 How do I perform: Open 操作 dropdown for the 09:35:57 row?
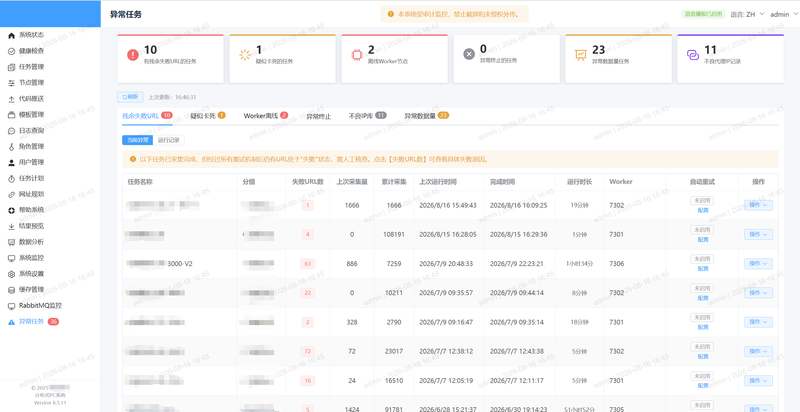pos(758,293)
